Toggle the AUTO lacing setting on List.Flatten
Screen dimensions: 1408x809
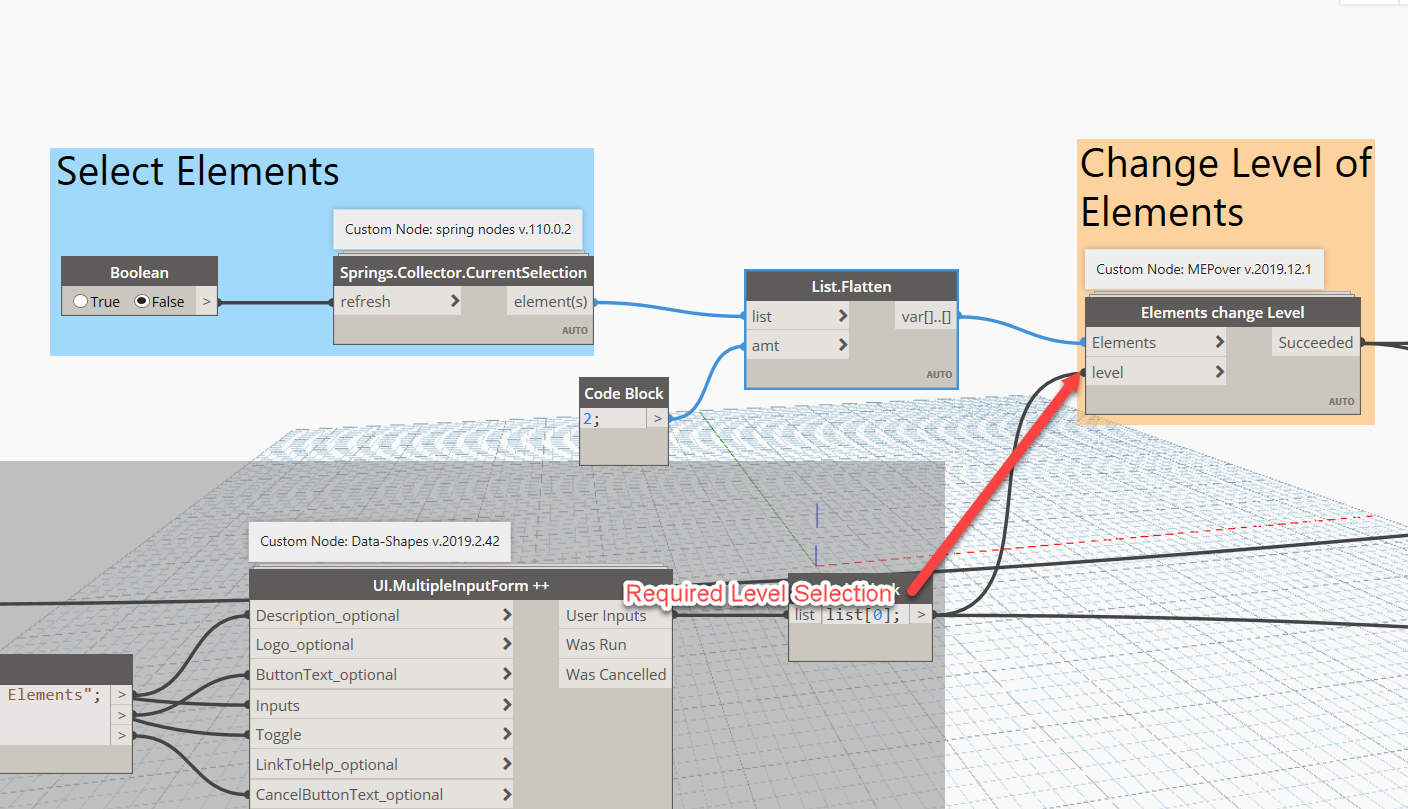(x=939, y=374)
